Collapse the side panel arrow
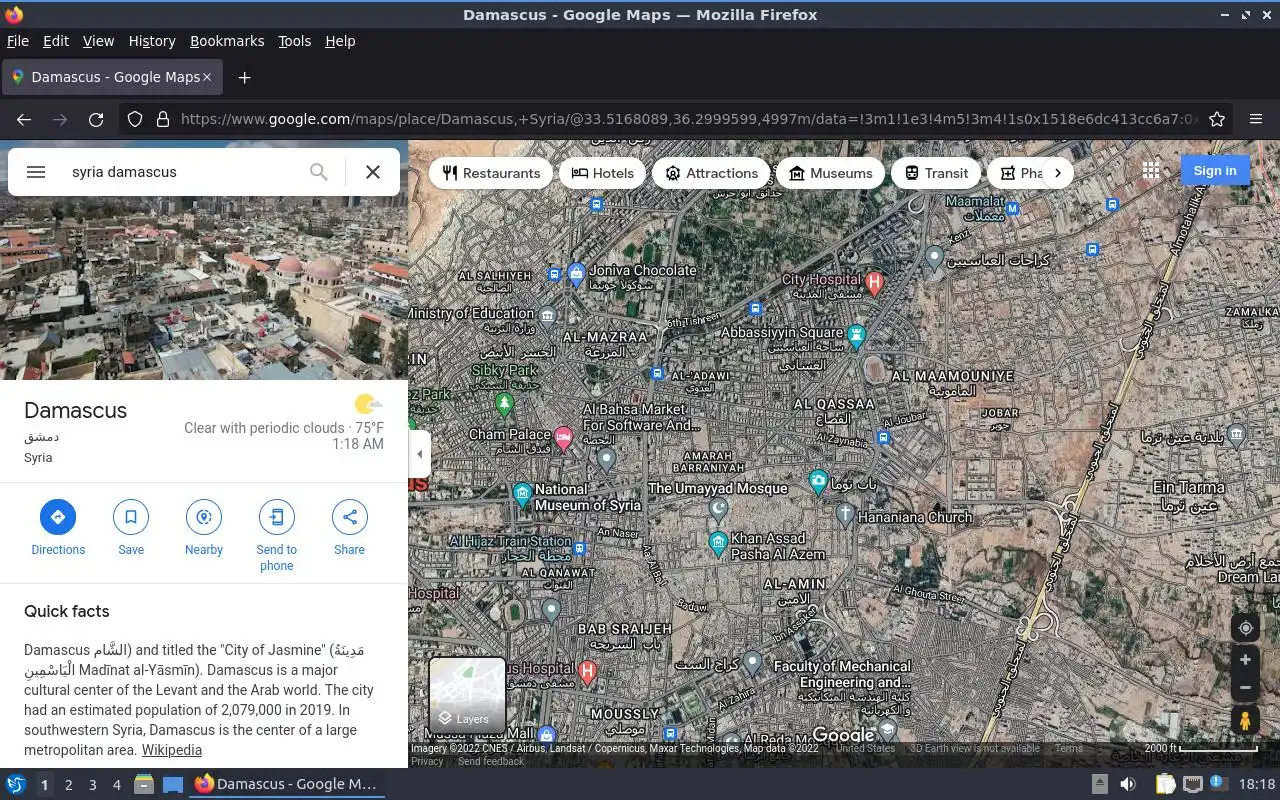This screenshot has height=800, width=1280. [x=420, y=454]
